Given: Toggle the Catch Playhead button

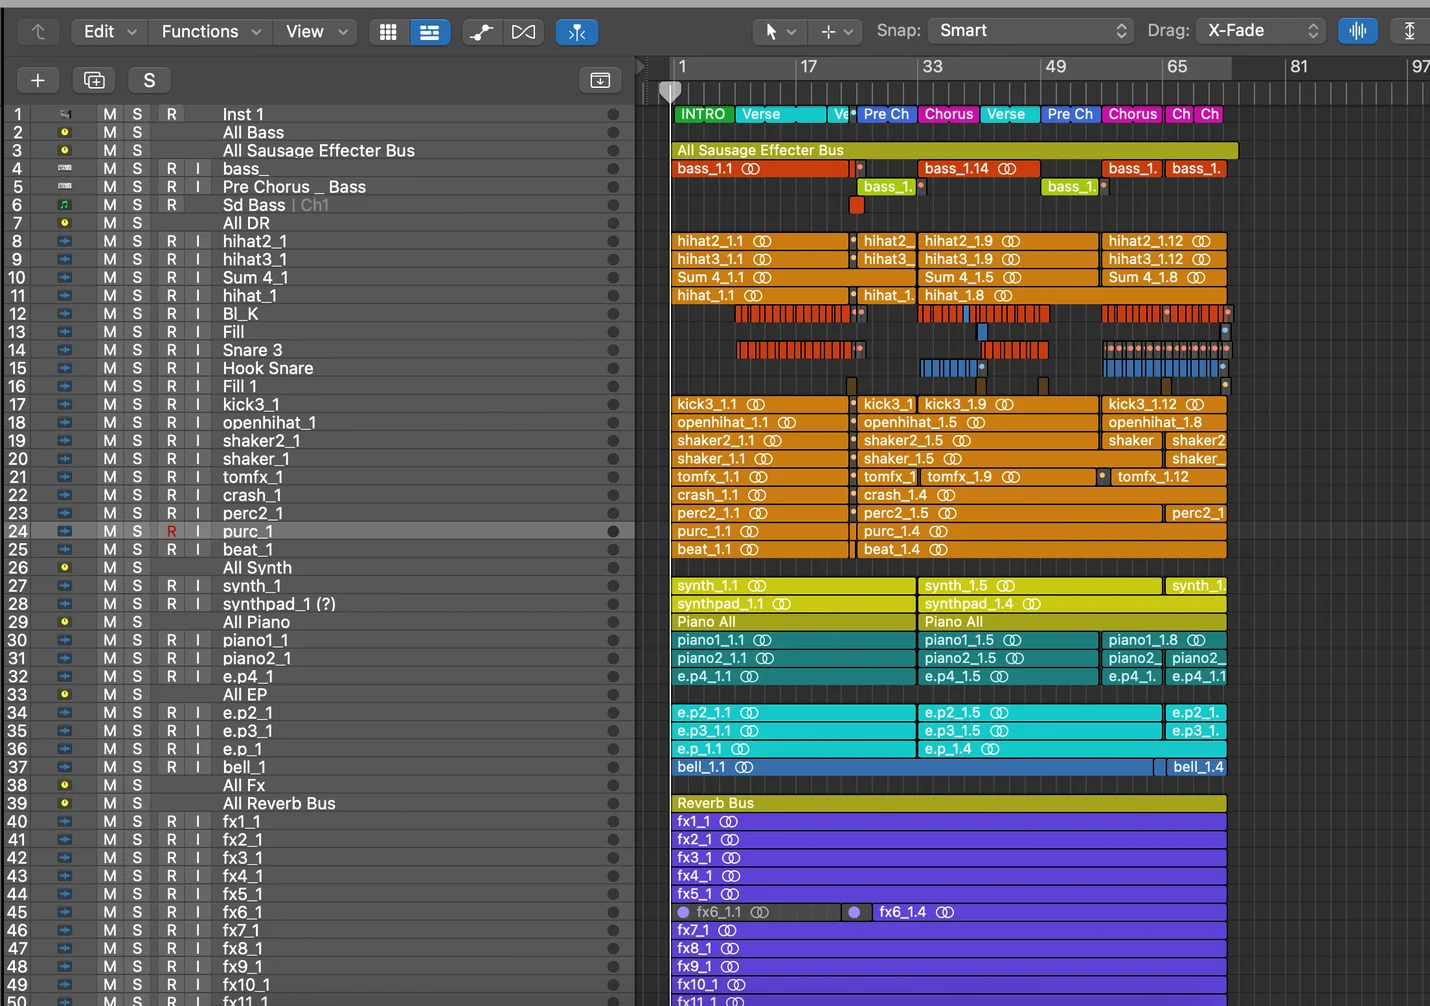Looking at the screenshot, I should (577, 32).
